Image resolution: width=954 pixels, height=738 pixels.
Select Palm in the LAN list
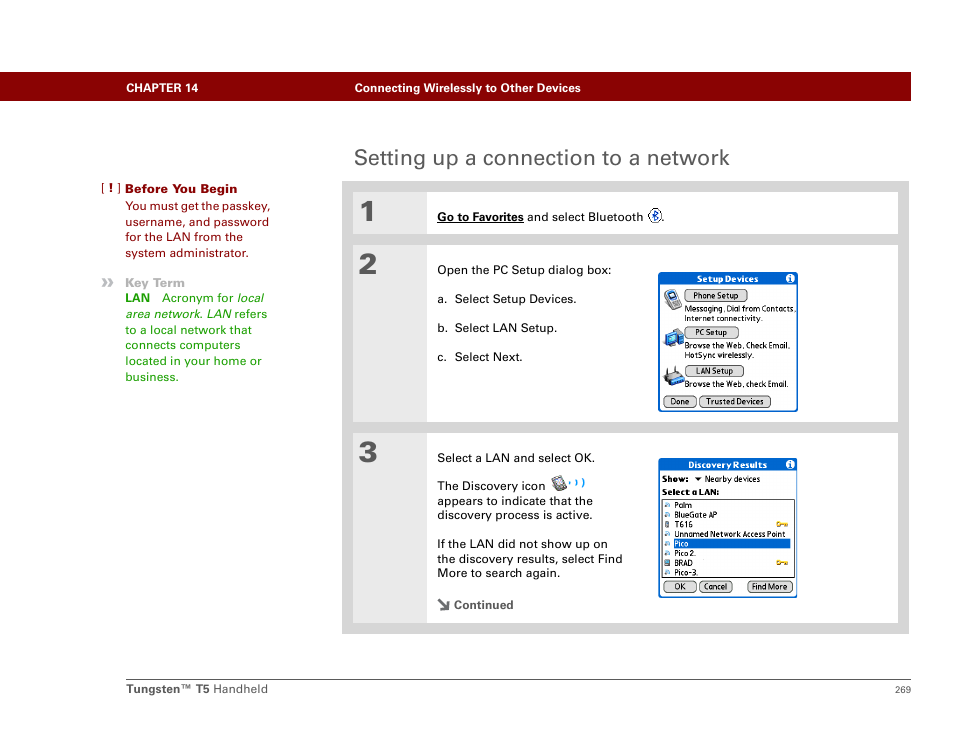(x=683, y=505)
